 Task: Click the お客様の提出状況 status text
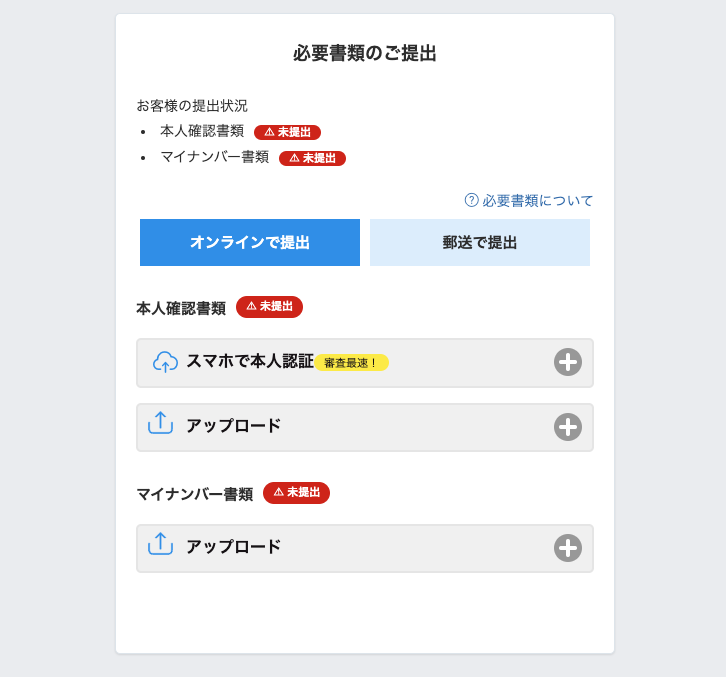pos(192,106)
